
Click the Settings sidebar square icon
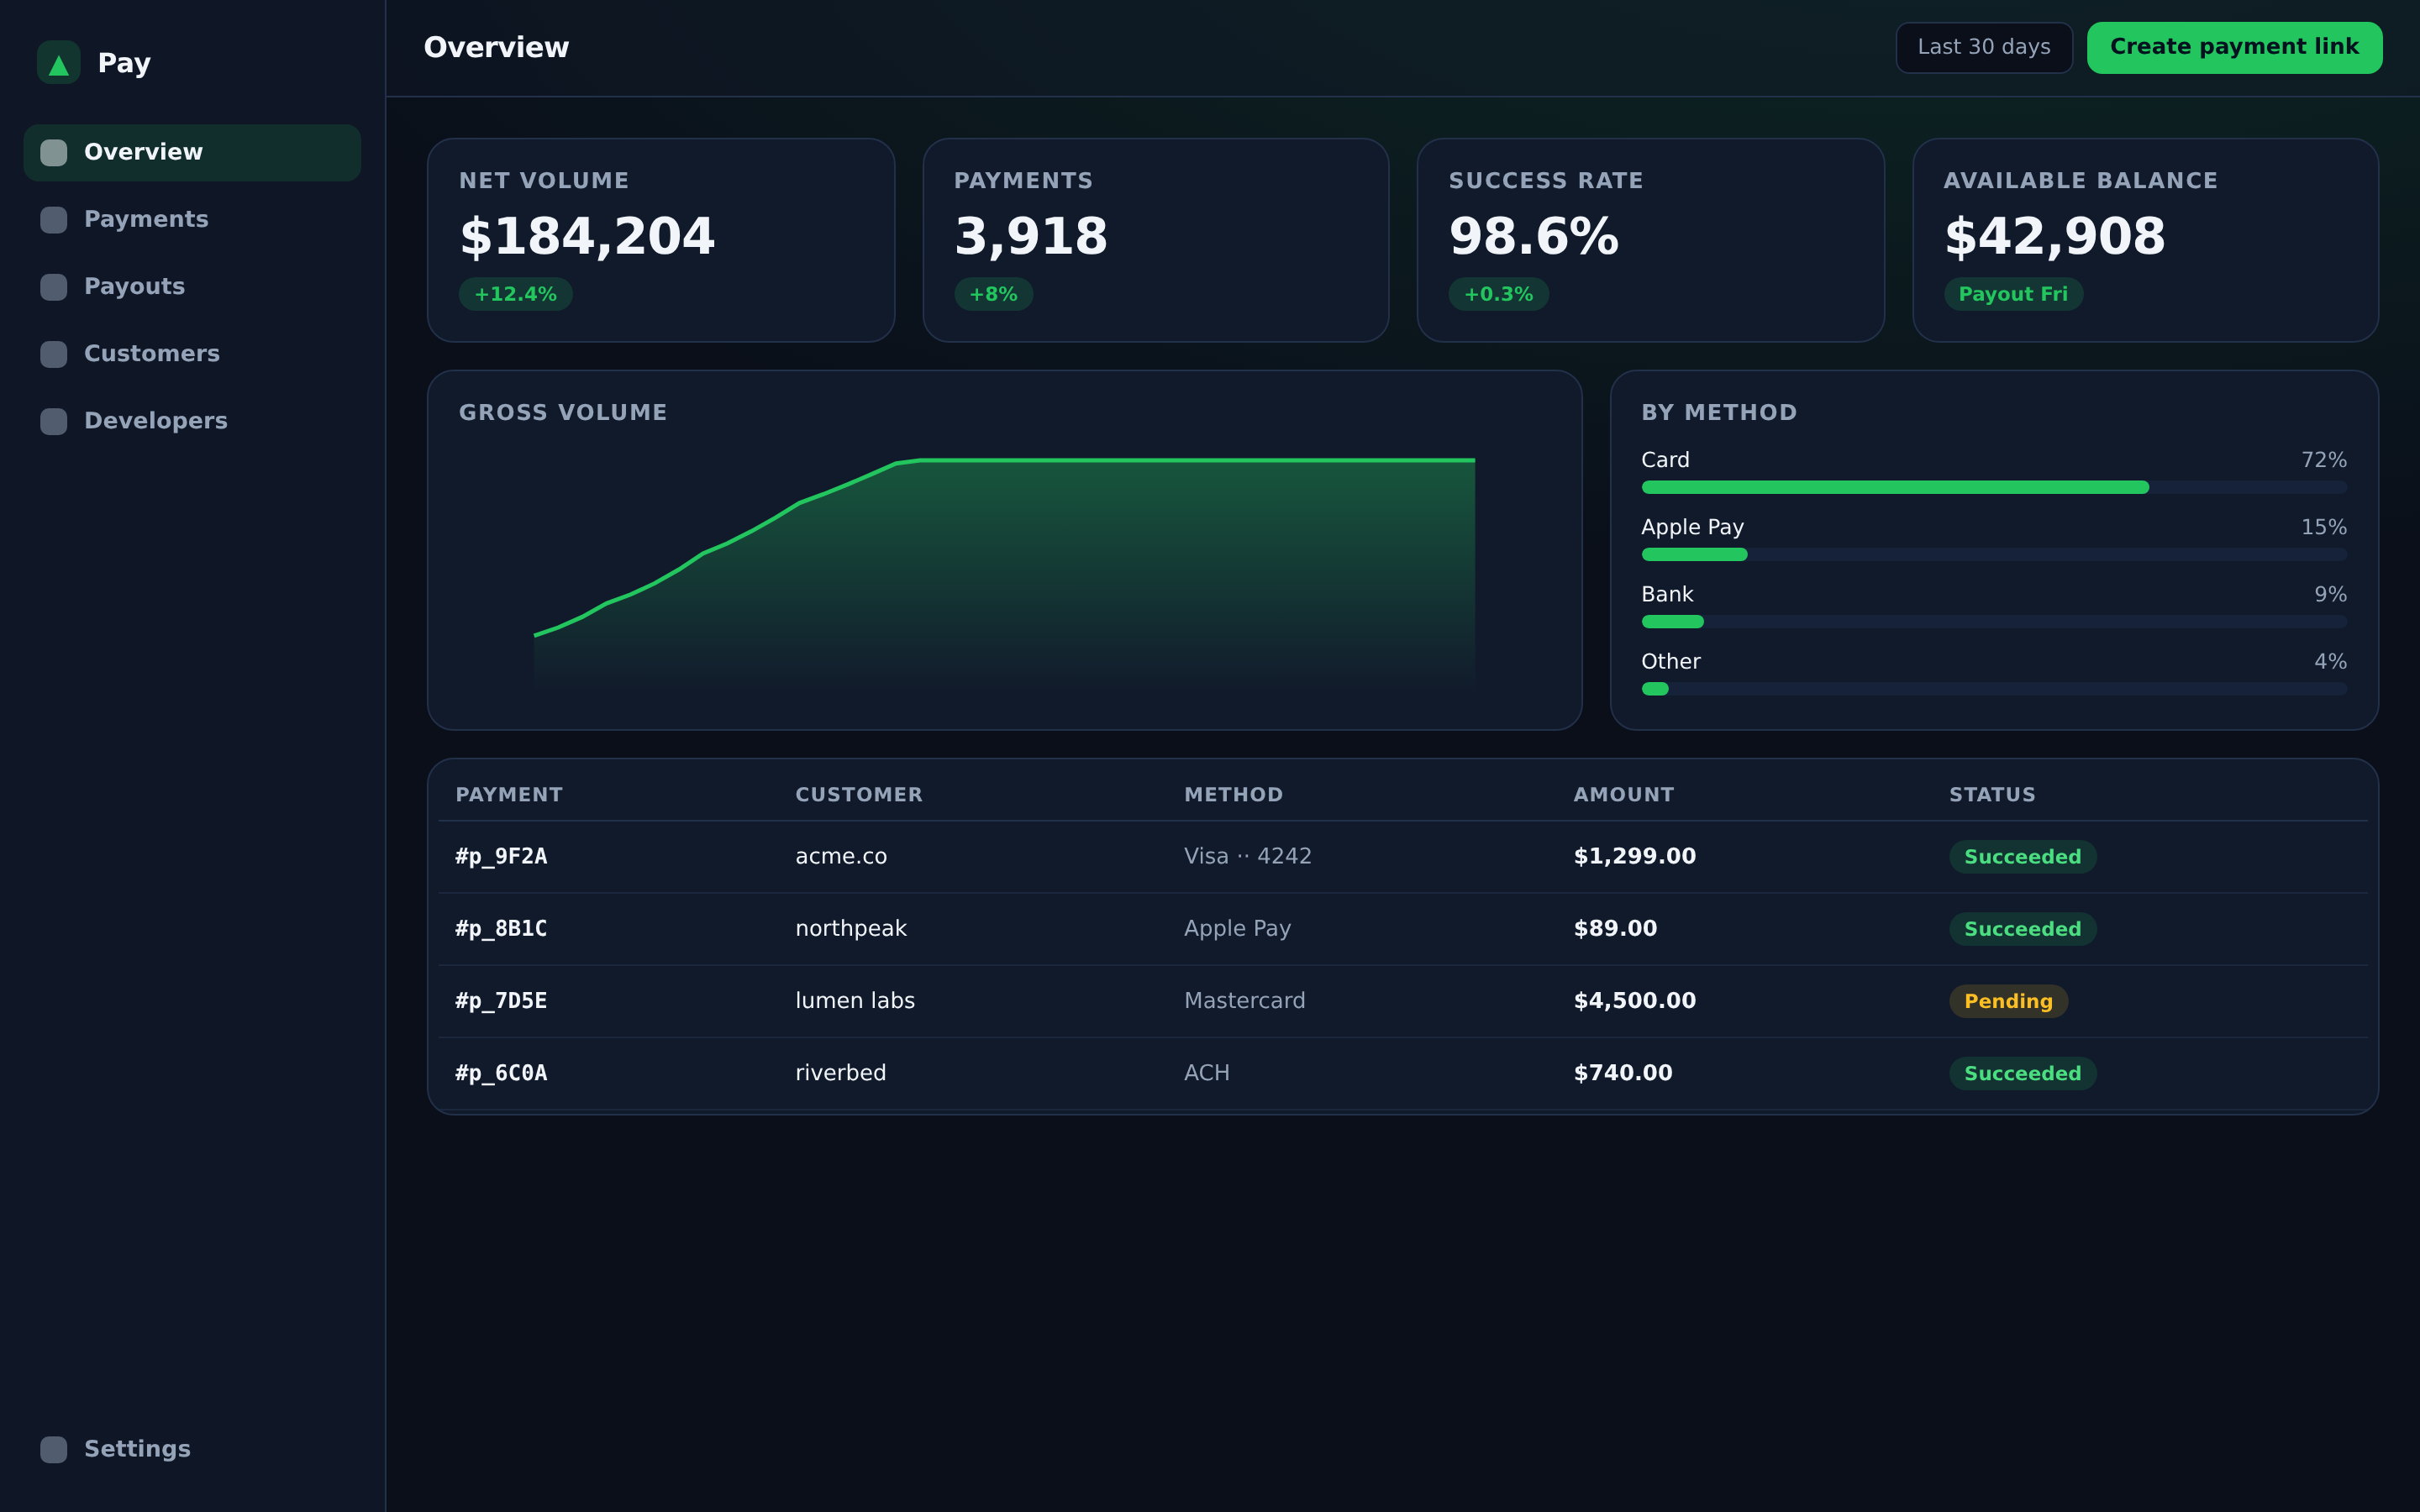click(x=54, y=1449)
